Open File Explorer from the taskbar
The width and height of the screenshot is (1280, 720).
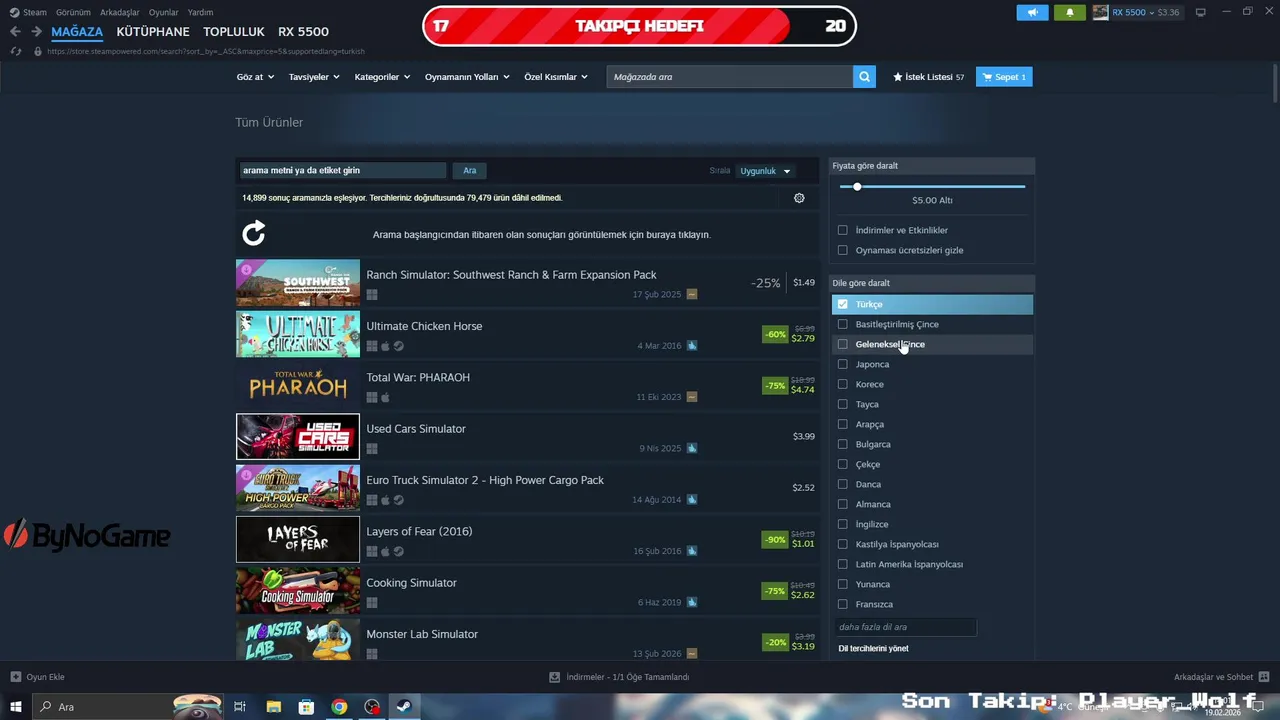273,707
